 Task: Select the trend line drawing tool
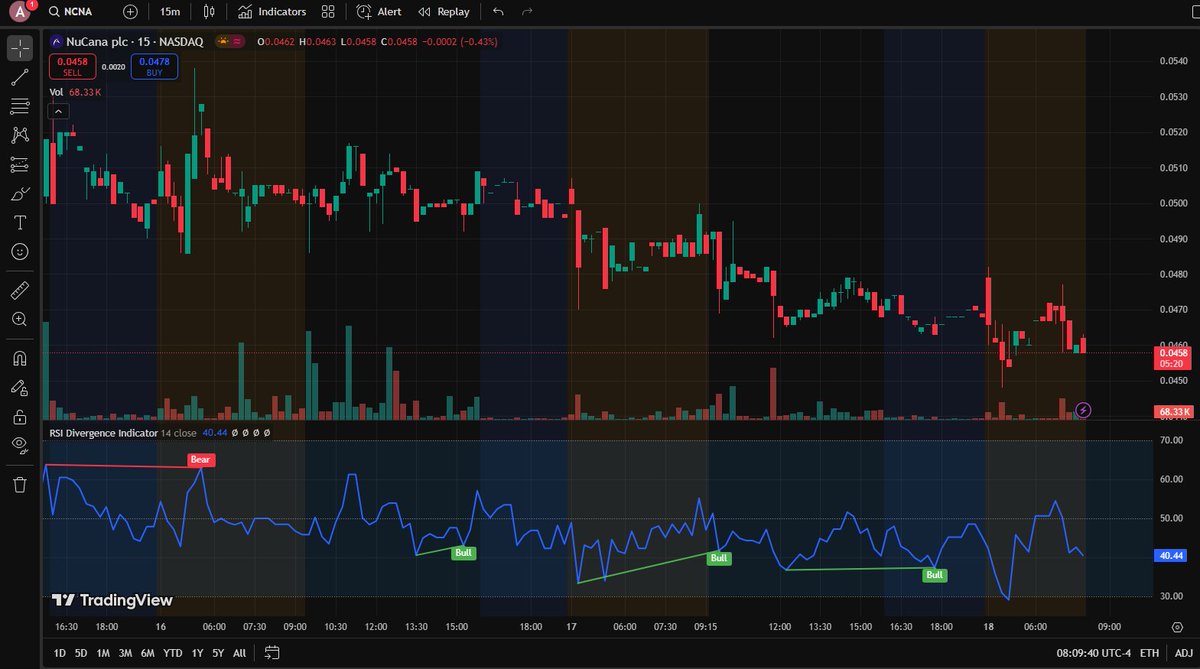[20, 76]
